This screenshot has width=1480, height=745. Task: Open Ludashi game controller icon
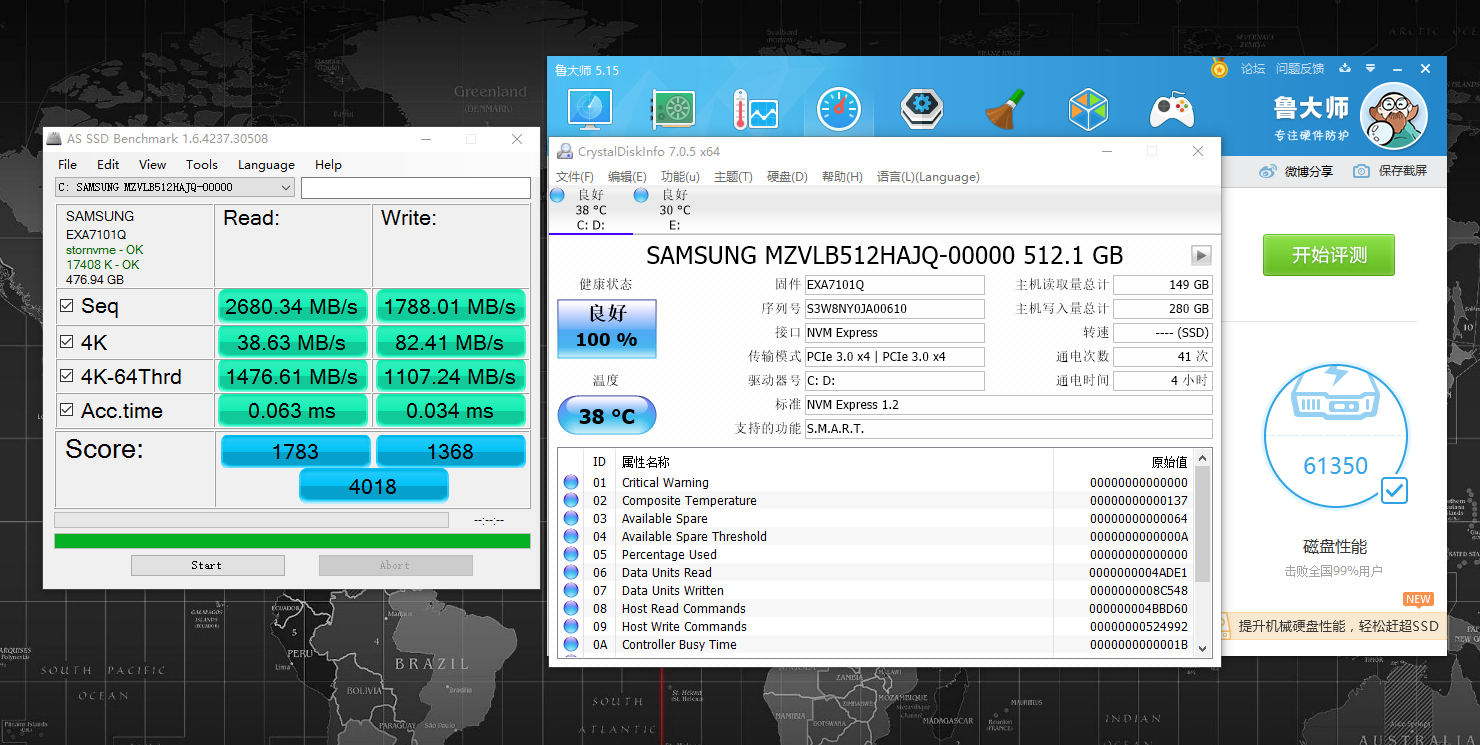click(1170, 109)
